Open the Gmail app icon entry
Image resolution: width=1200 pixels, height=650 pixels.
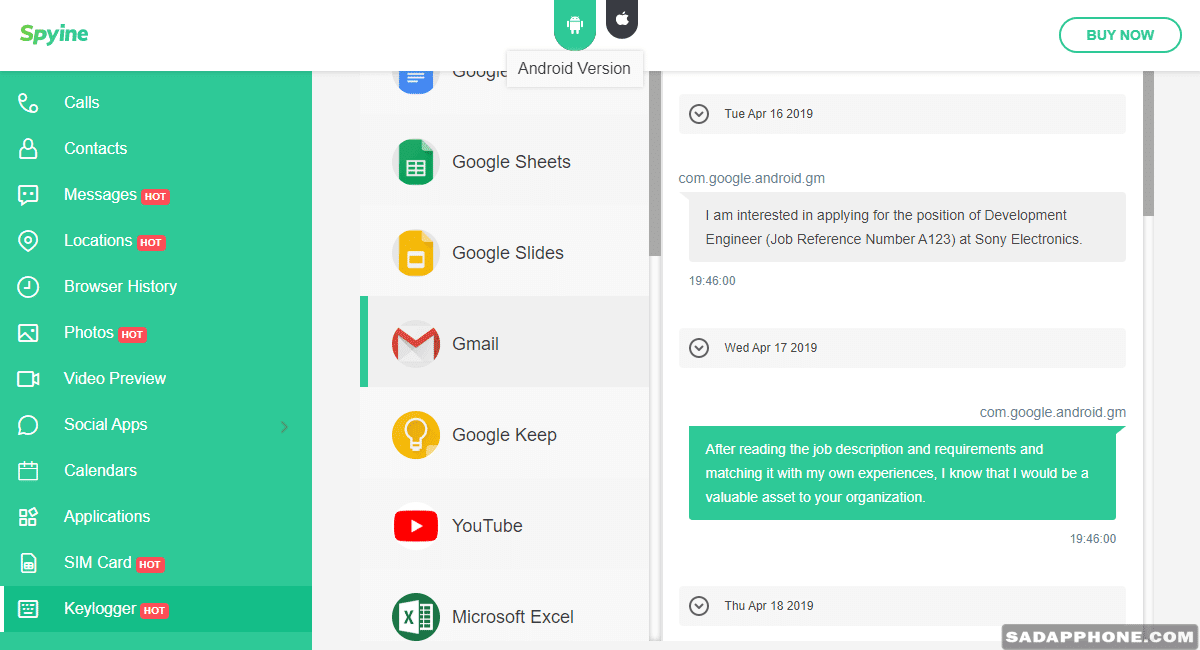click(x=415, y=344)
